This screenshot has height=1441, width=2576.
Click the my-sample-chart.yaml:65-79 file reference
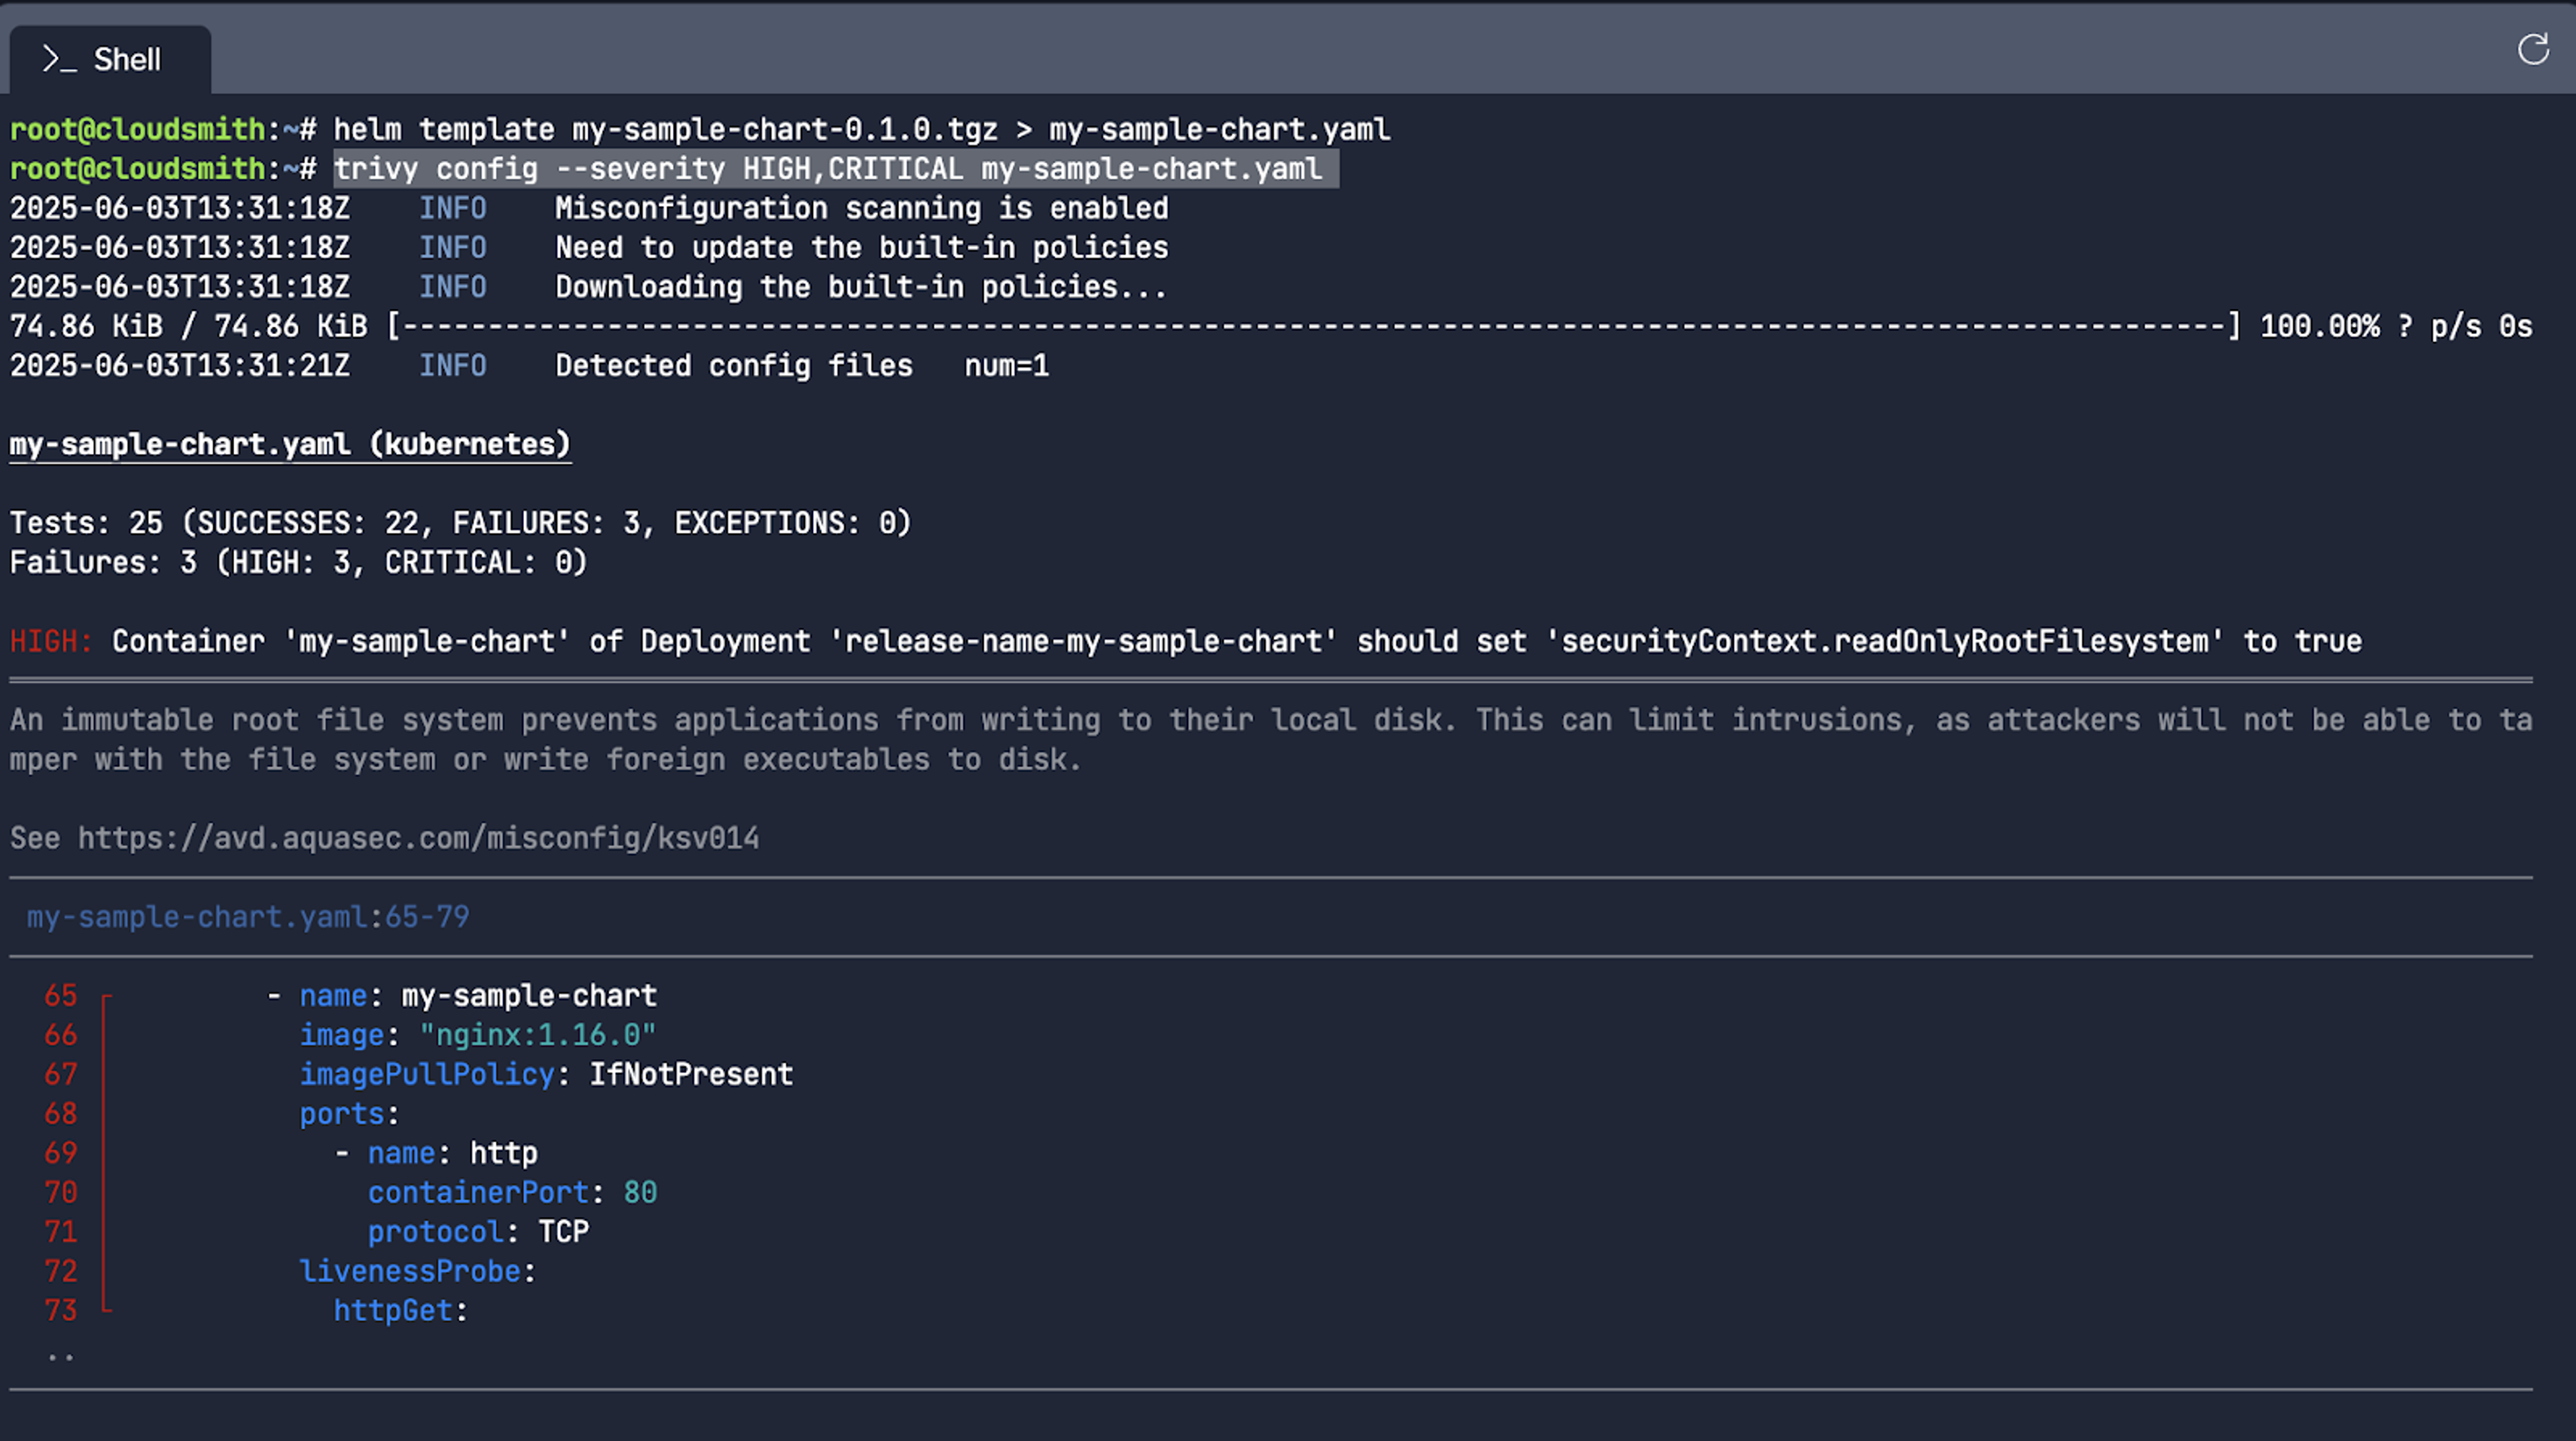pos(248,917)
